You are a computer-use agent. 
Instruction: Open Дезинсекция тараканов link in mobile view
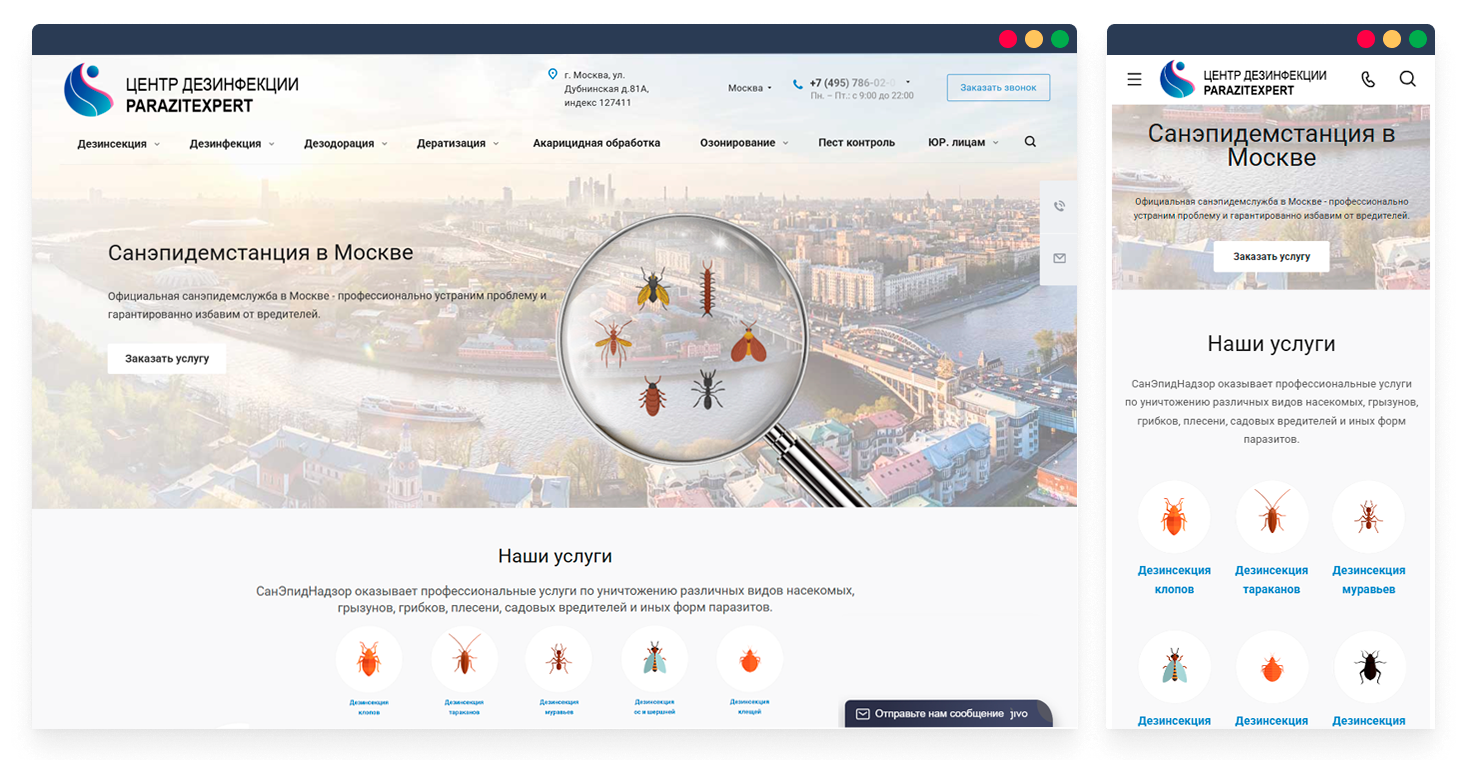[x=1272, y=580]
